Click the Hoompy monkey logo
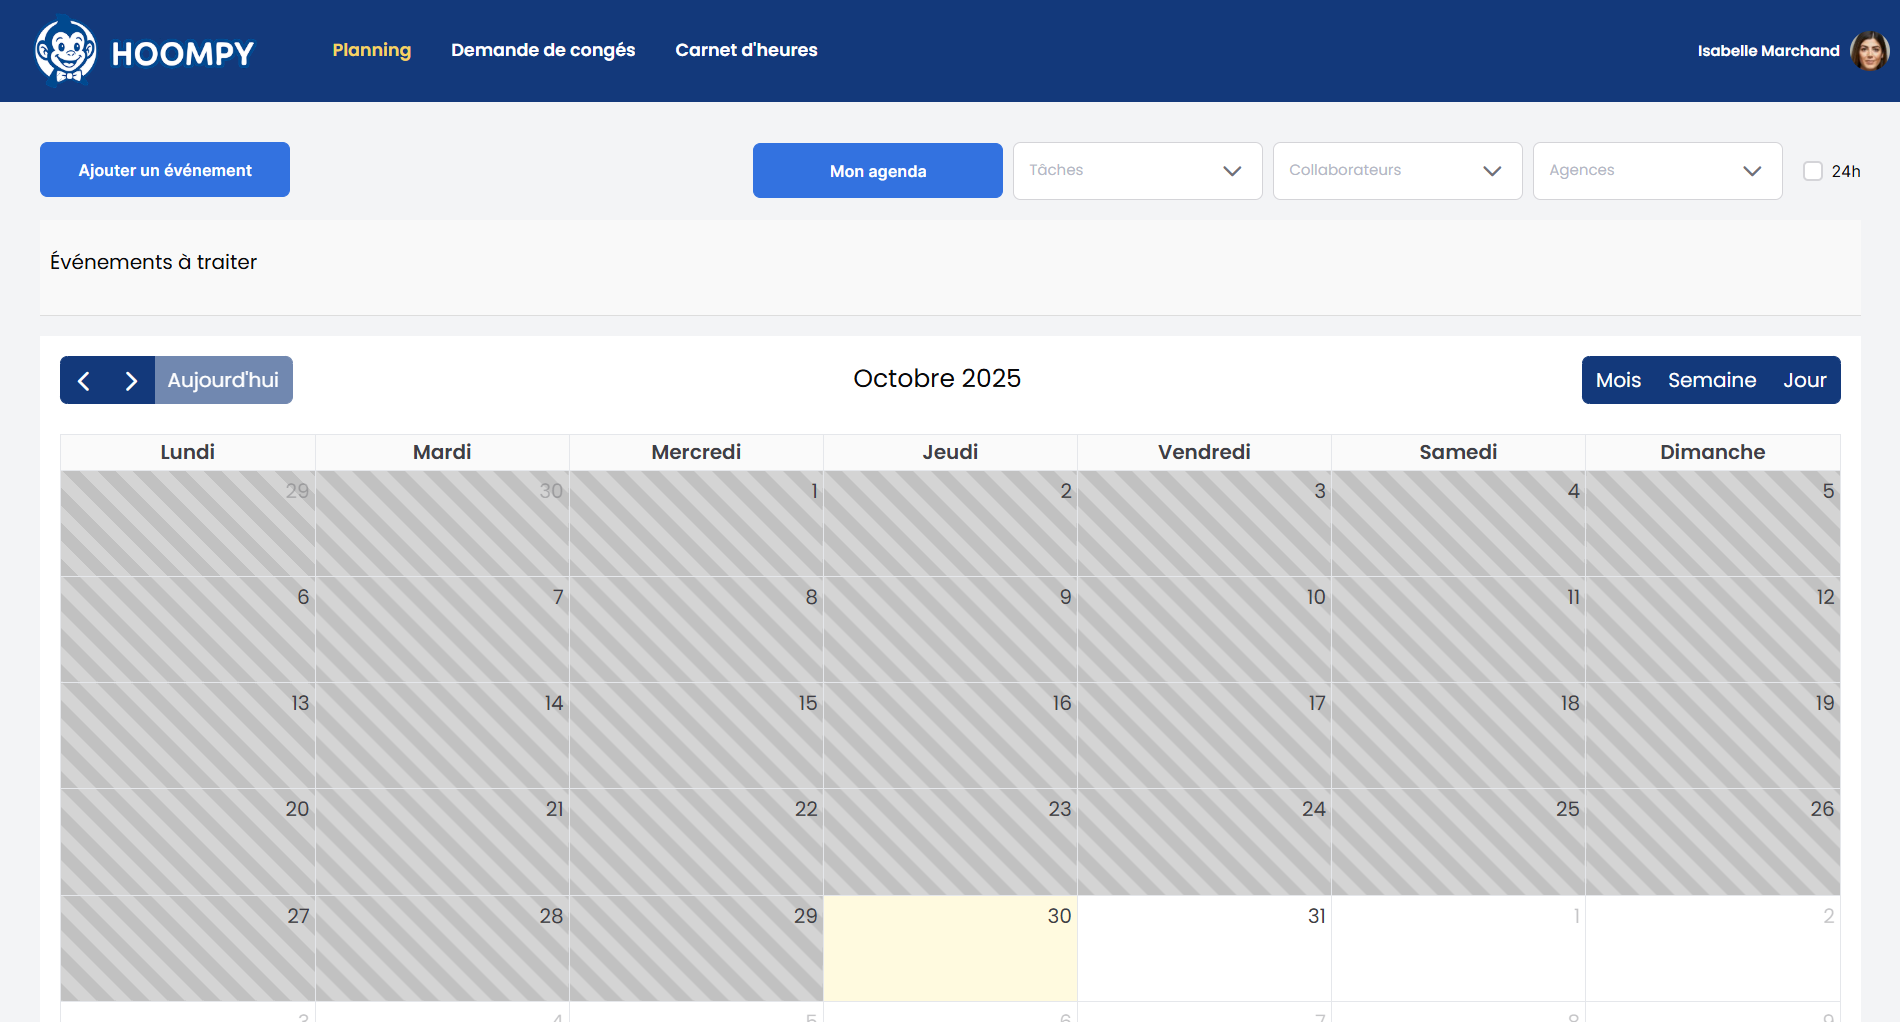1900x1022 pixels. coord(66,51)
